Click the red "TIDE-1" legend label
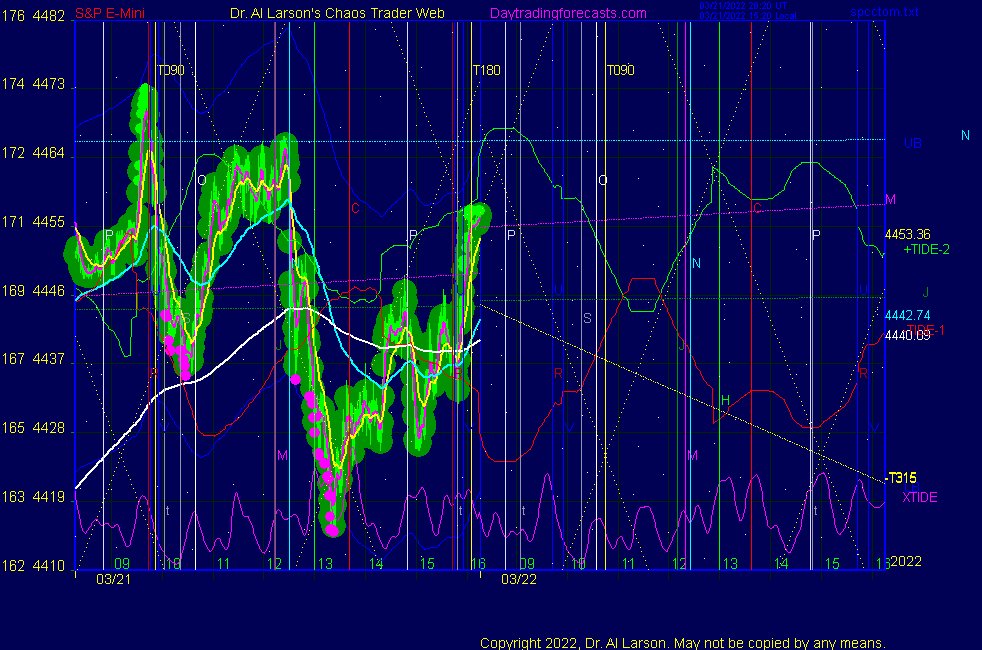Screen dimensions: 982x650 tap(926, 329)
